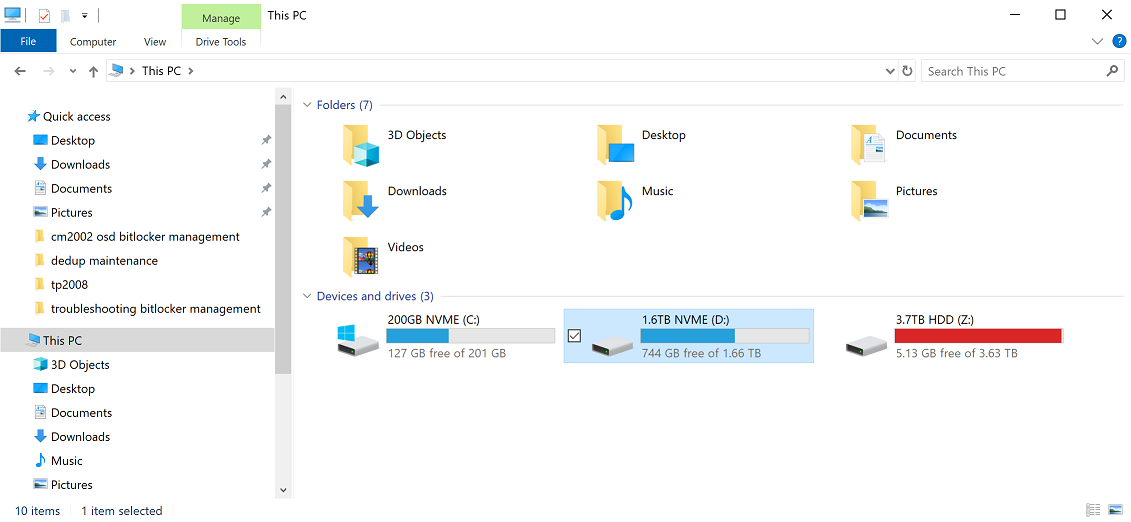Image resolution: width=1131 pixels, height=522 pixels.
Task: Uncheck the 1.6TB NVME (D:) item checkbox
Action: (x=574, y=335)
